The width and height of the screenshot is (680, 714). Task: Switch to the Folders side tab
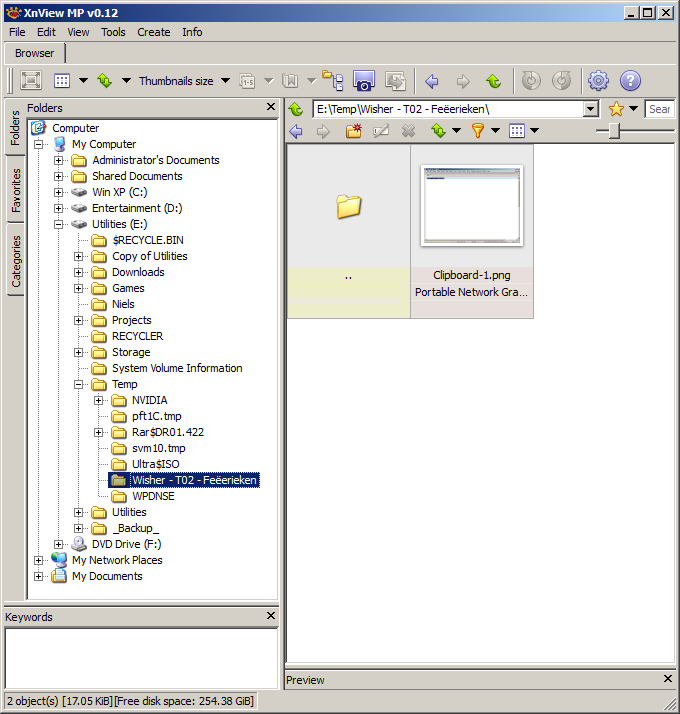click(16, 128)
